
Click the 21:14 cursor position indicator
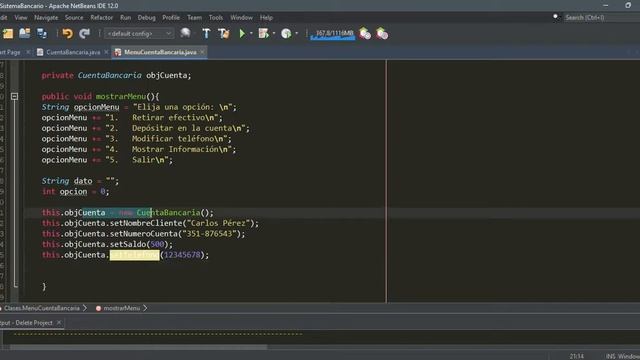click(x=576, y=356)
